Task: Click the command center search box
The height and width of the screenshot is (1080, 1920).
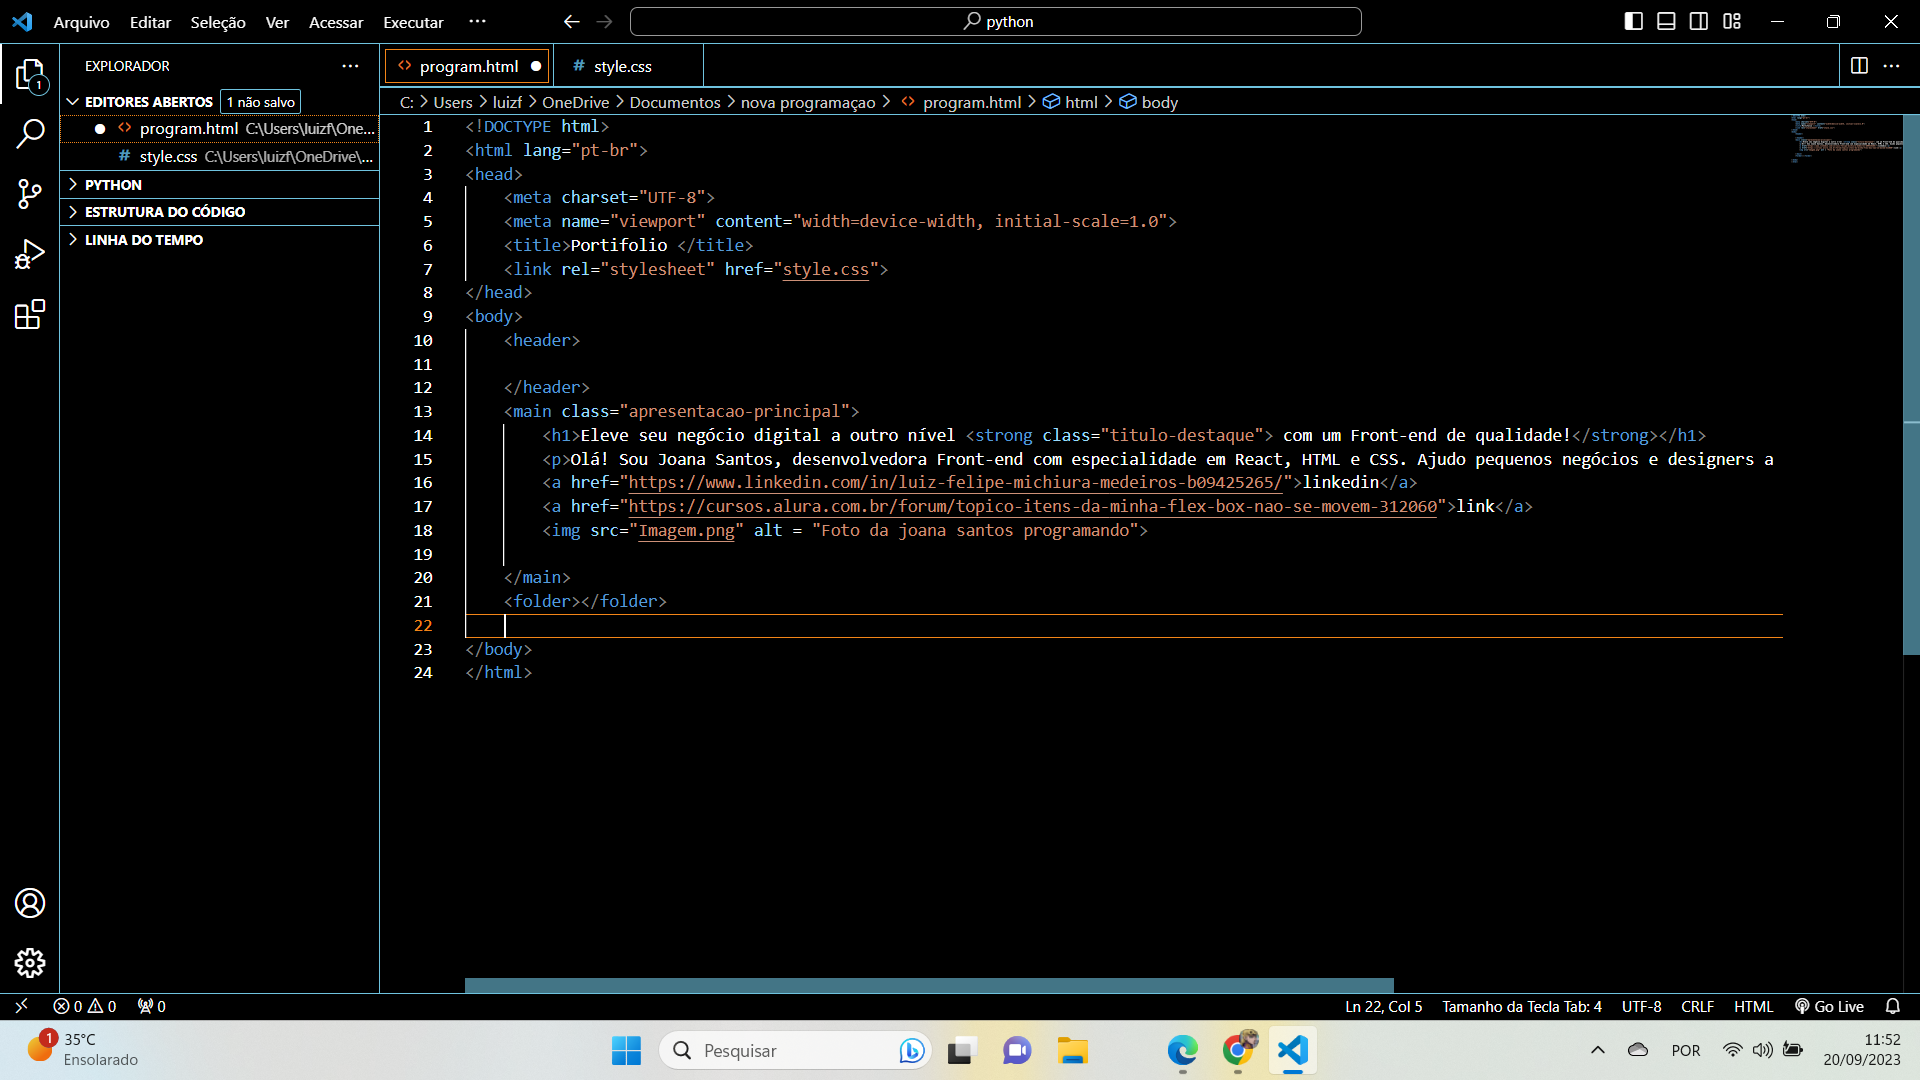Action: tap(995, 21)
